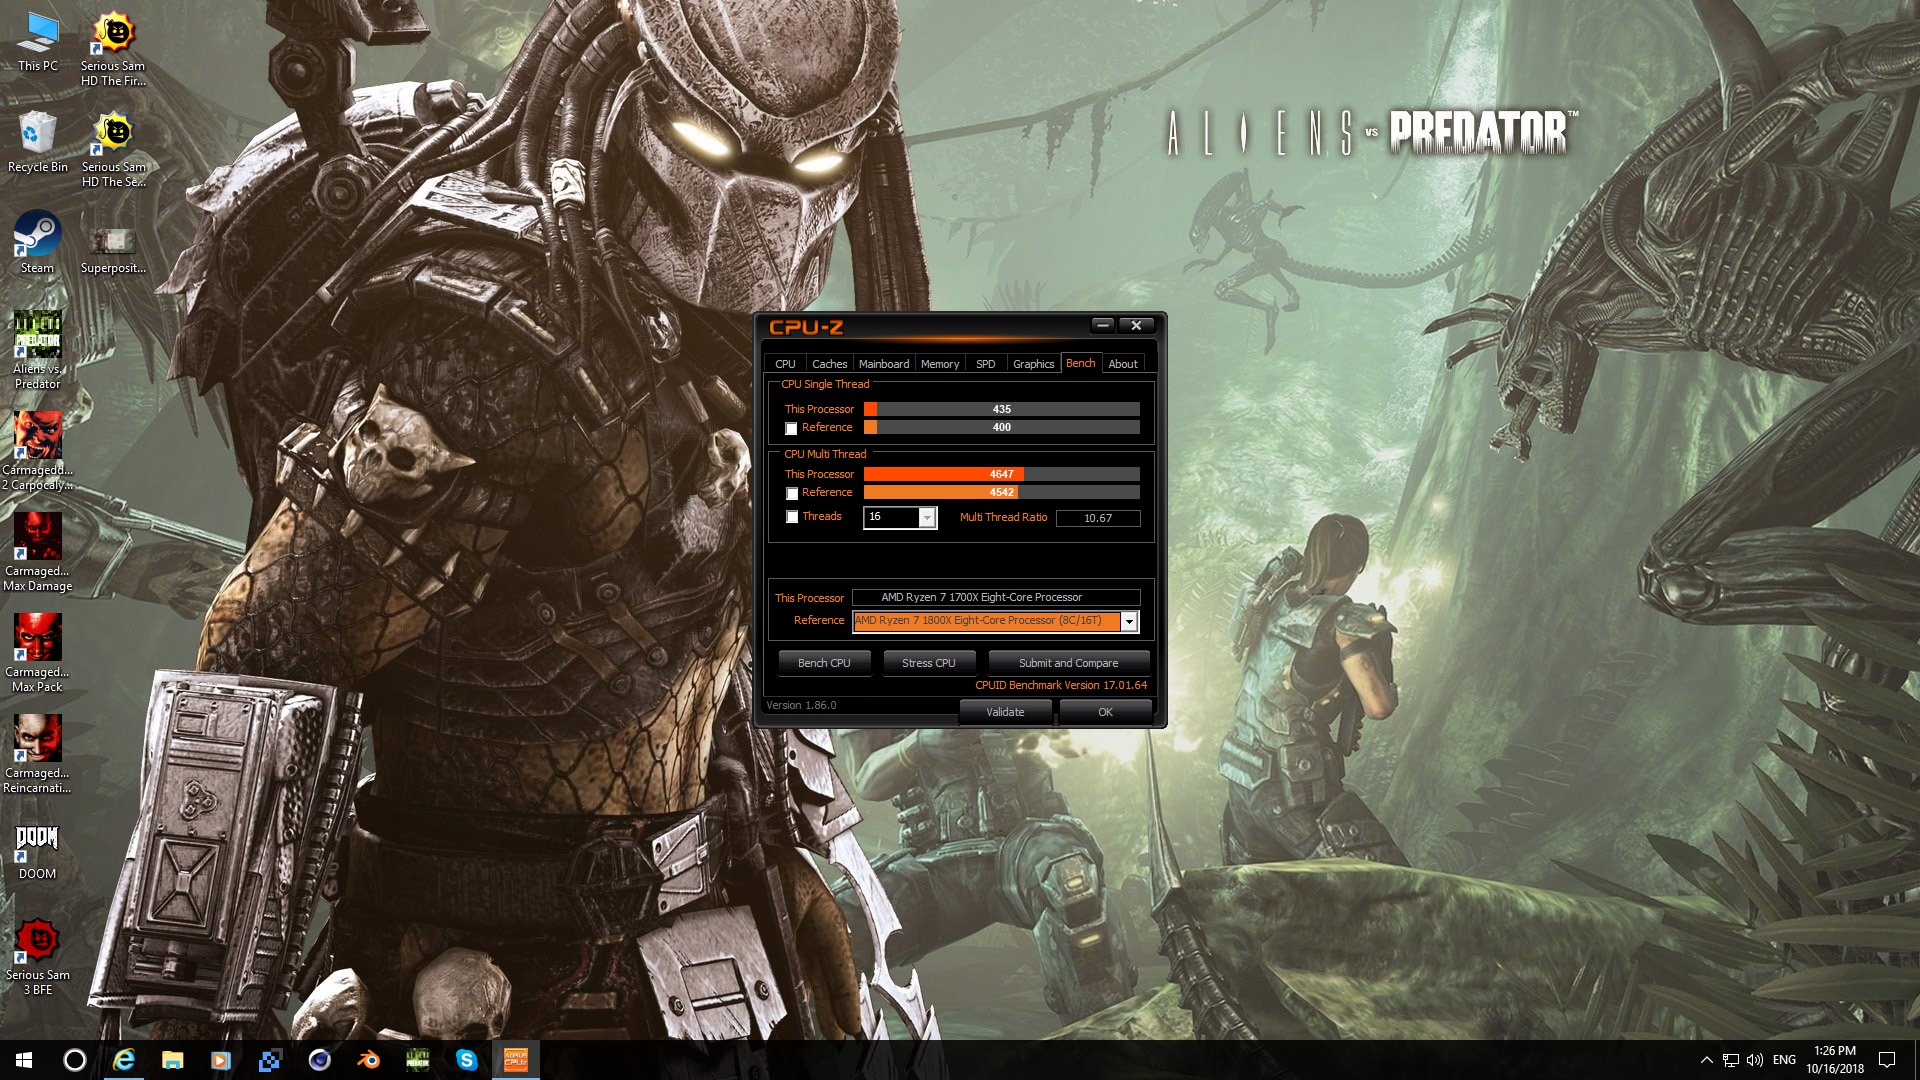This screenshot has height=1080, width=1920.
Task: Click Multi Thread Ratio value field
Action: [1098, 518]
